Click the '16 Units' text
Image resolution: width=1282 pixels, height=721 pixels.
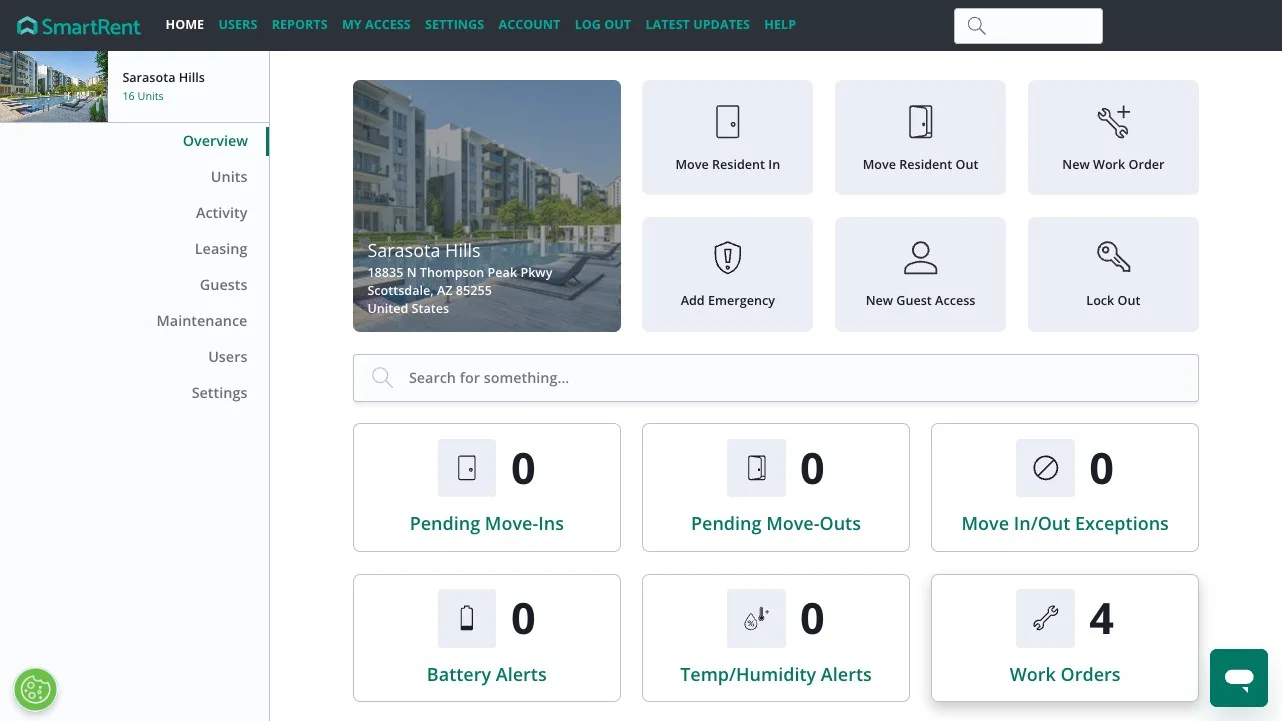coord(143,97)
